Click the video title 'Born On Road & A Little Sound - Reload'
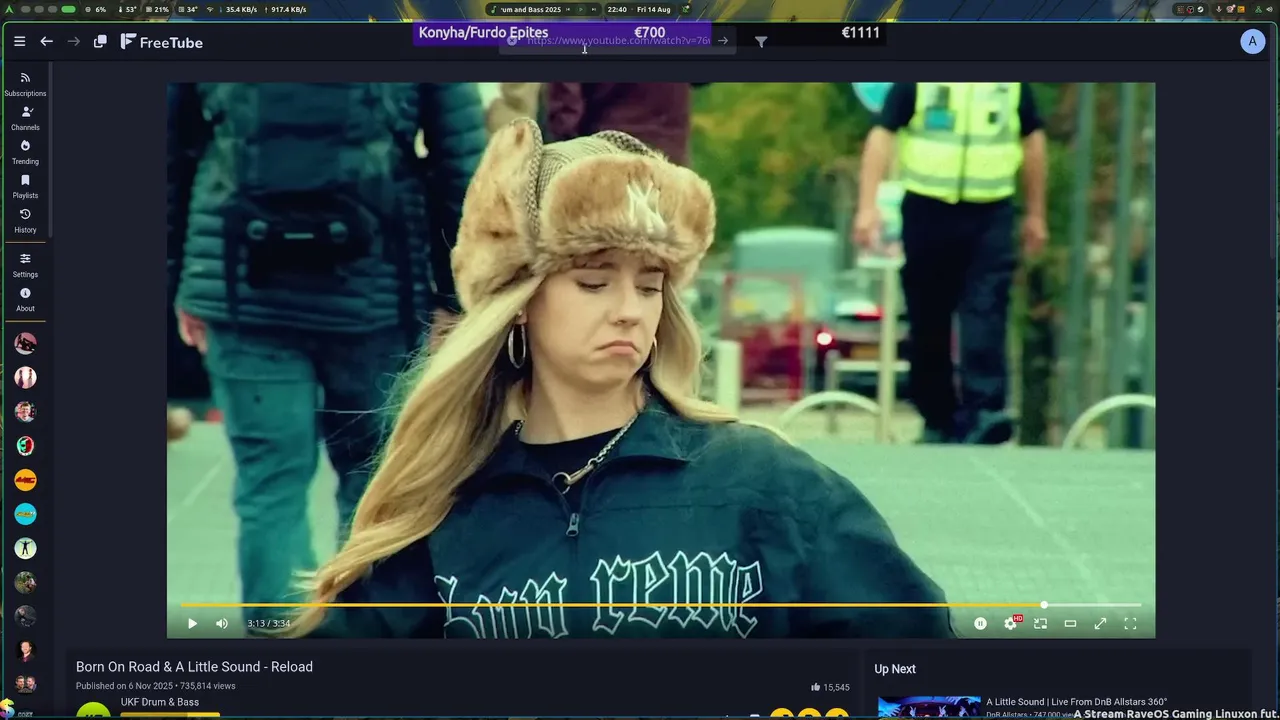The image size is (1280, 720). (x=194, y=667)
